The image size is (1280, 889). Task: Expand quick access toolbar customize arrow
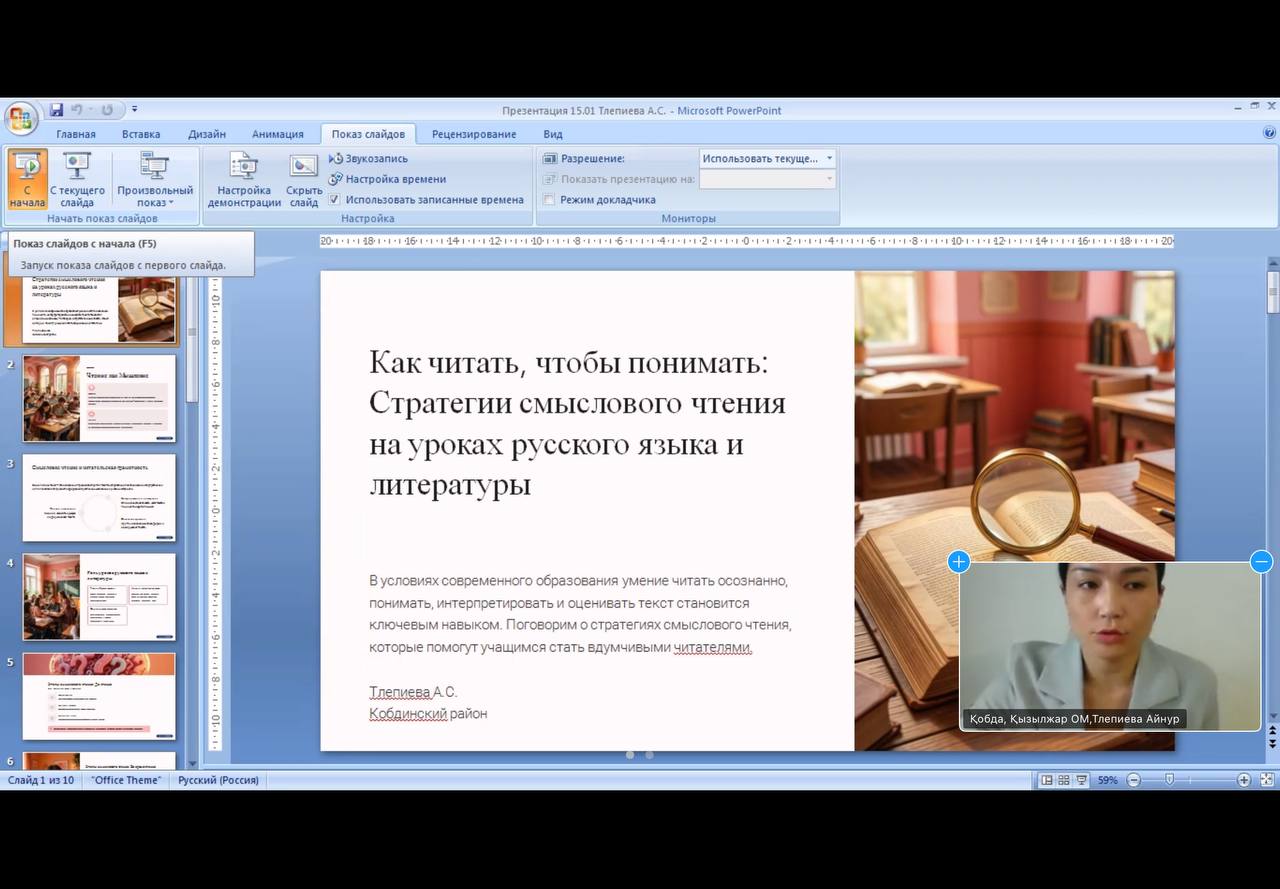coord(135,110)
